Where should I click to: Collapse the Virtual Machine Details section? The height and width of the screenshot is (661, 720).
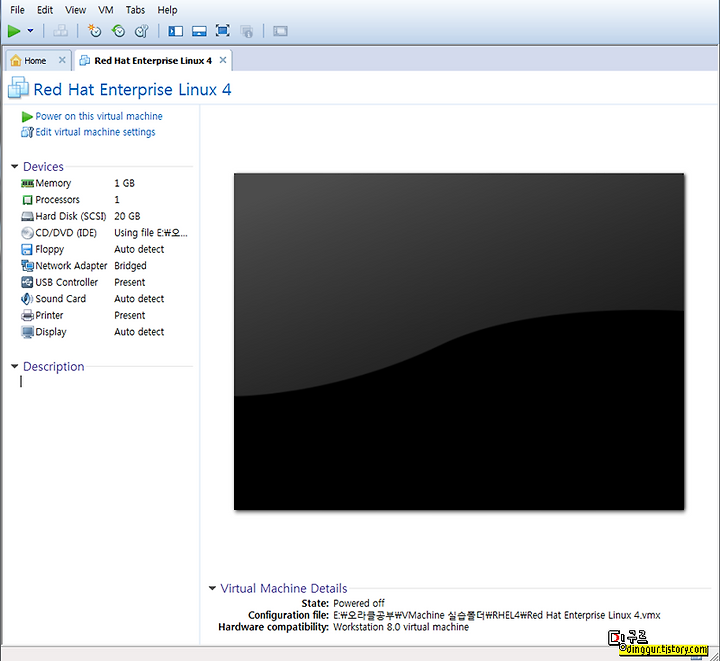(x=212, y=588)
